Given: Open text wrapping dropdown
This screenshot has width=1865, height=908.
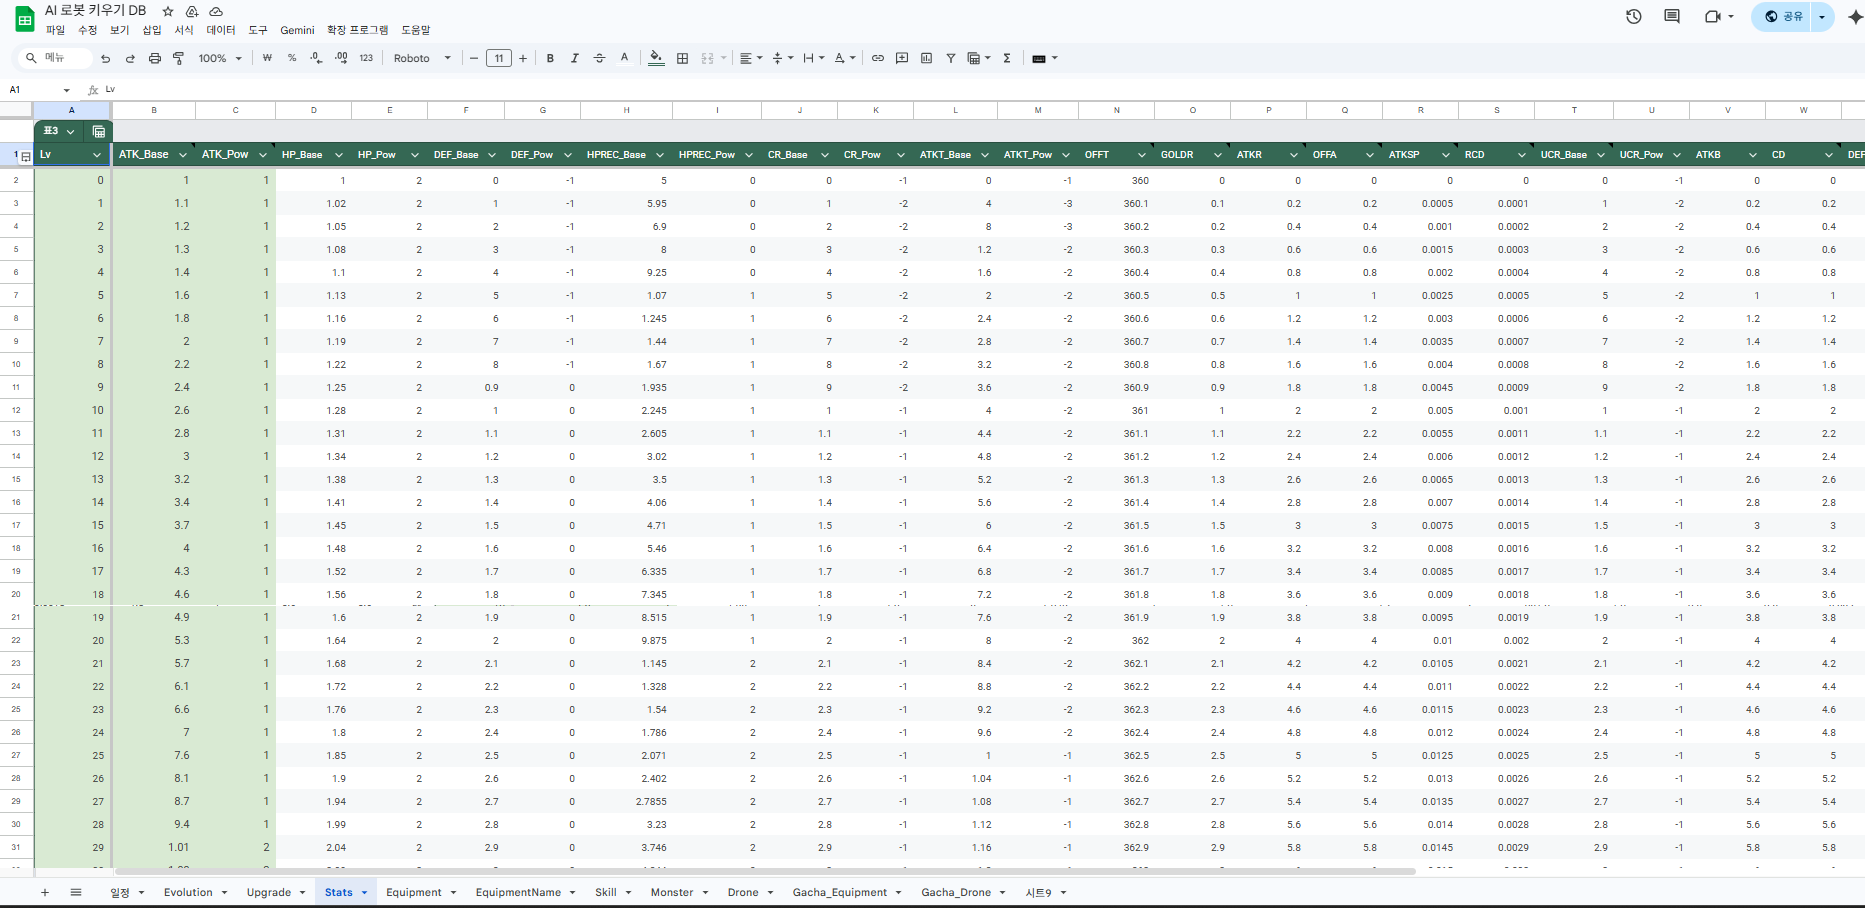Looking at the screenshot, I should [x=813, y=58].
